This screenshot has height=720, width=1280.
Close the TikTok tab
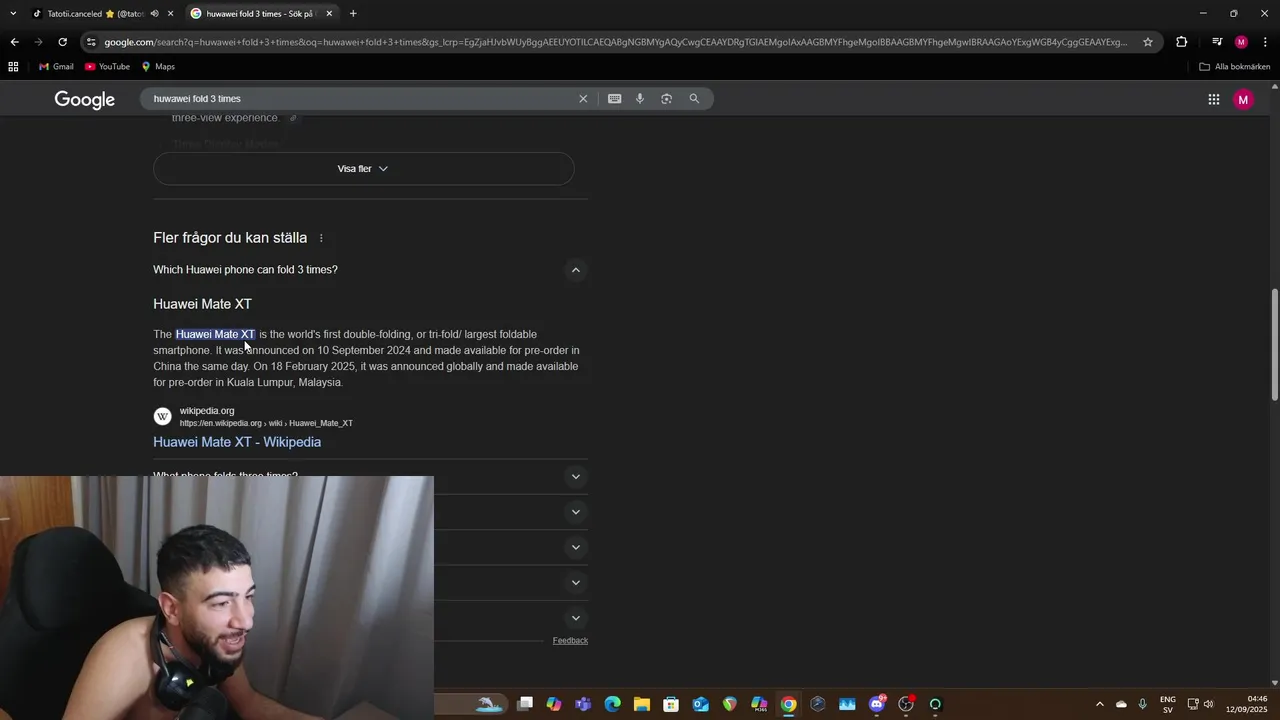pyautogui.click(x=171, y=14)
